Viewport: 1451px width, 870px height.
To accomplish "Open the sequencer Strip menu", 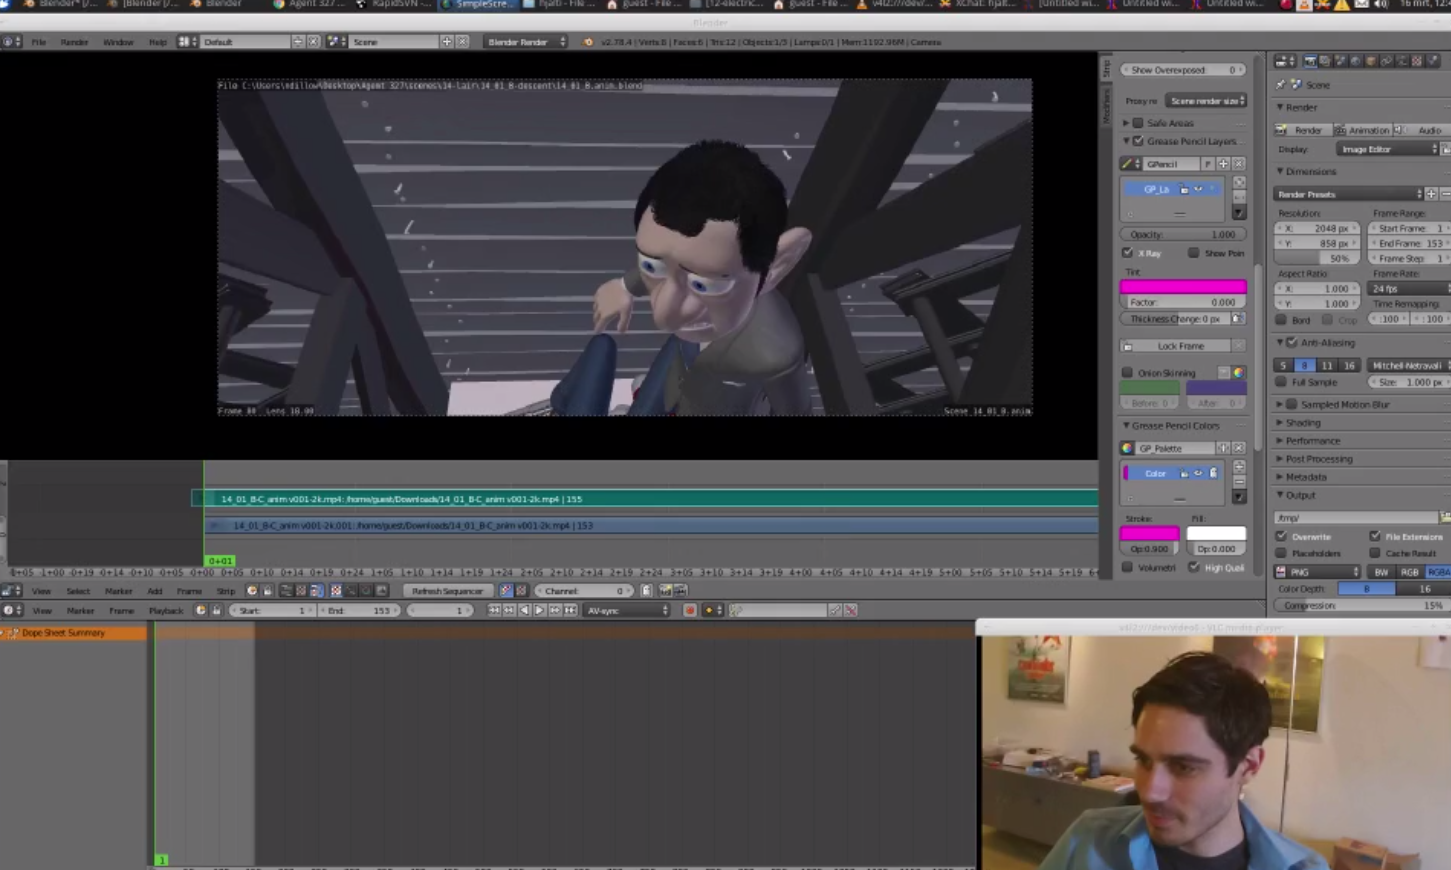I will point(226,591).
